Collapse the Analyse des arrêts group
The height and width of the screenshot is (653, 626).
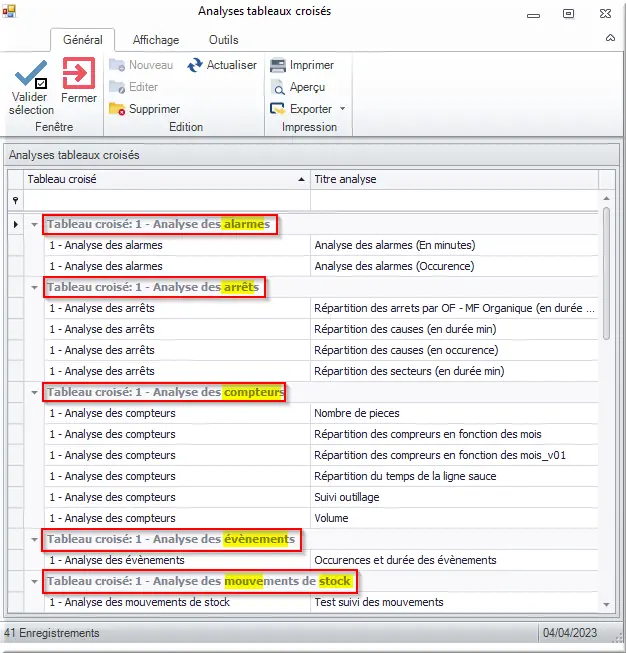coord(35,287)
